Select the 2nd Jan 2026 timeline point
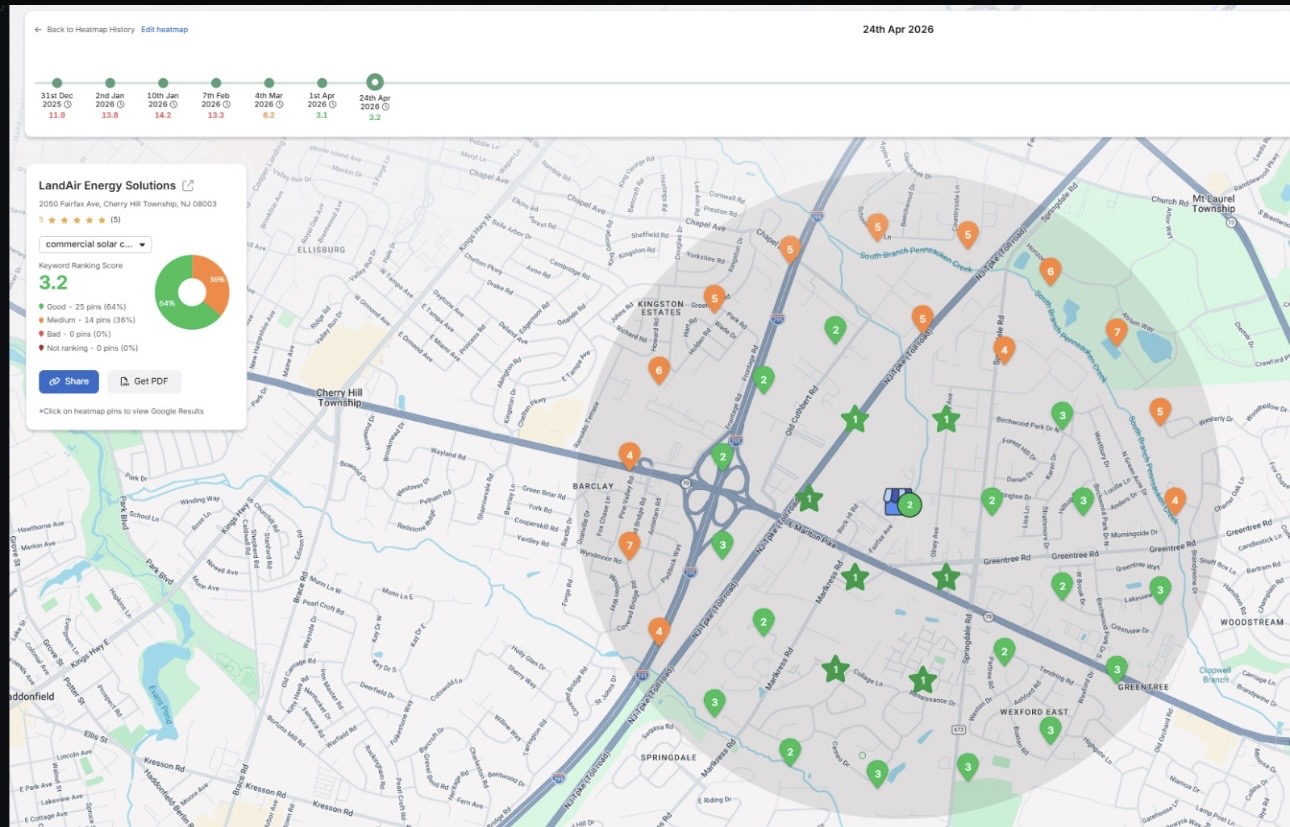 [110, 83]
